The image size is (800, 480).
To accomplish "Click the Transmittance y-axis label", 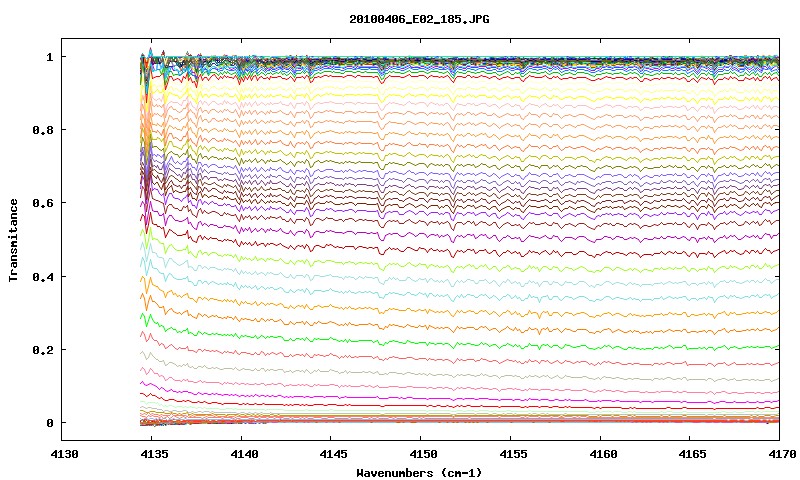I will [x=14, y=240].
